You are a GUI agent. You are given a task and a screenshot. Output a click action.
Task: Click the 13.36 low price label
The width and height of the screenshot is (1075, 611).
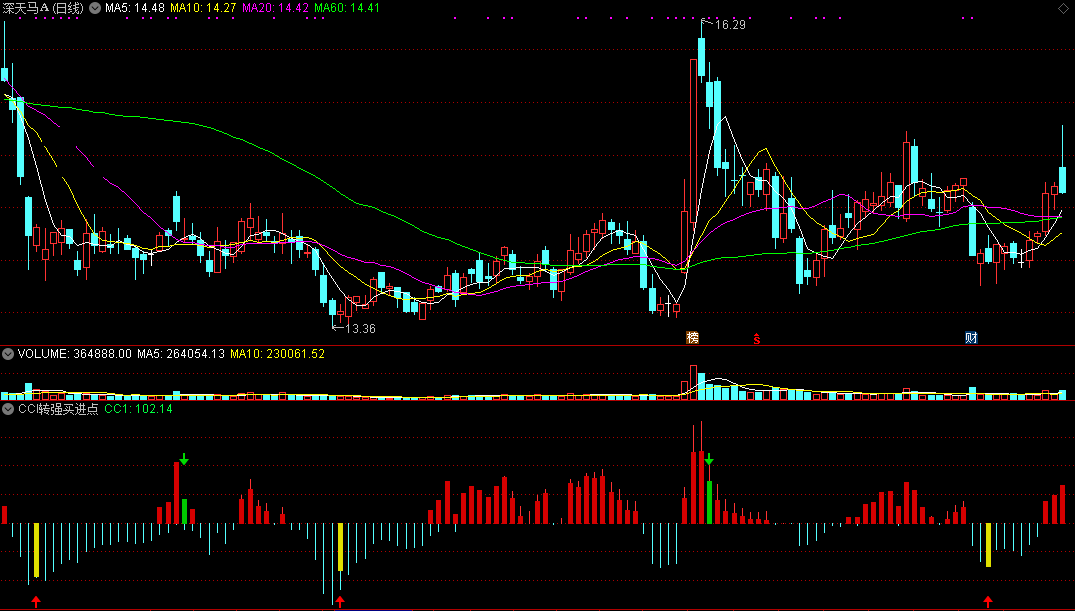pos(360,328)
